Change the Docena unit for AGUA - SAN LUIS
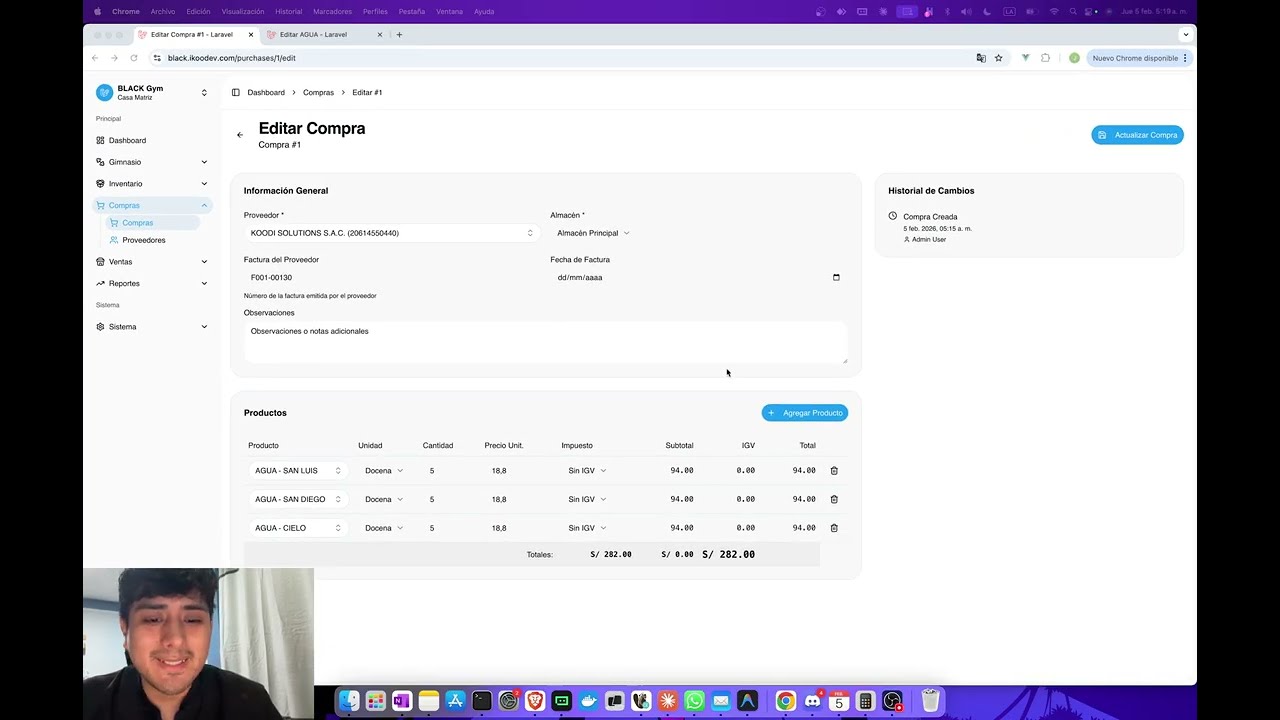The width and height of the screenshot is (1280, 720). tap(384, 470)
